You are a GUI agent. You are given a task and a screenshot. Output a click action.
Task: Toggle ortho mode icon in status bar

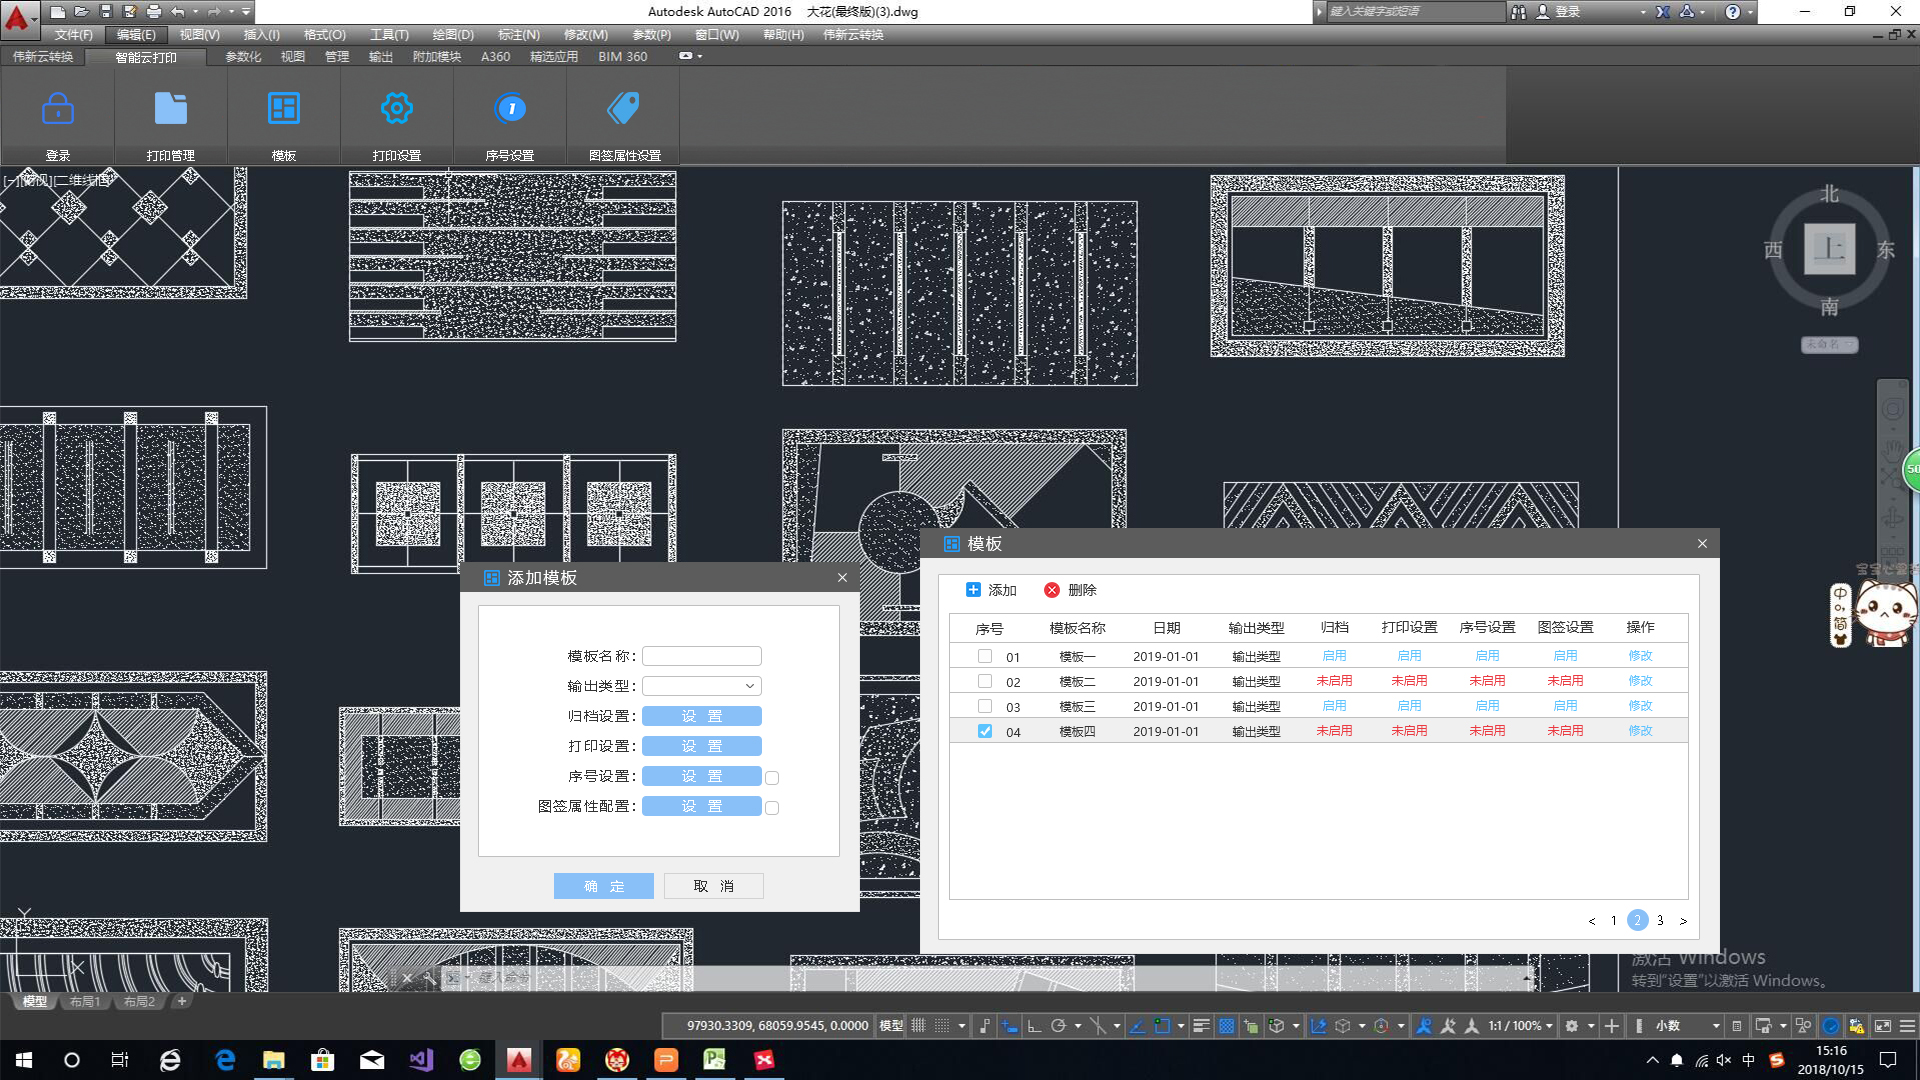tap(1034, 1026)
